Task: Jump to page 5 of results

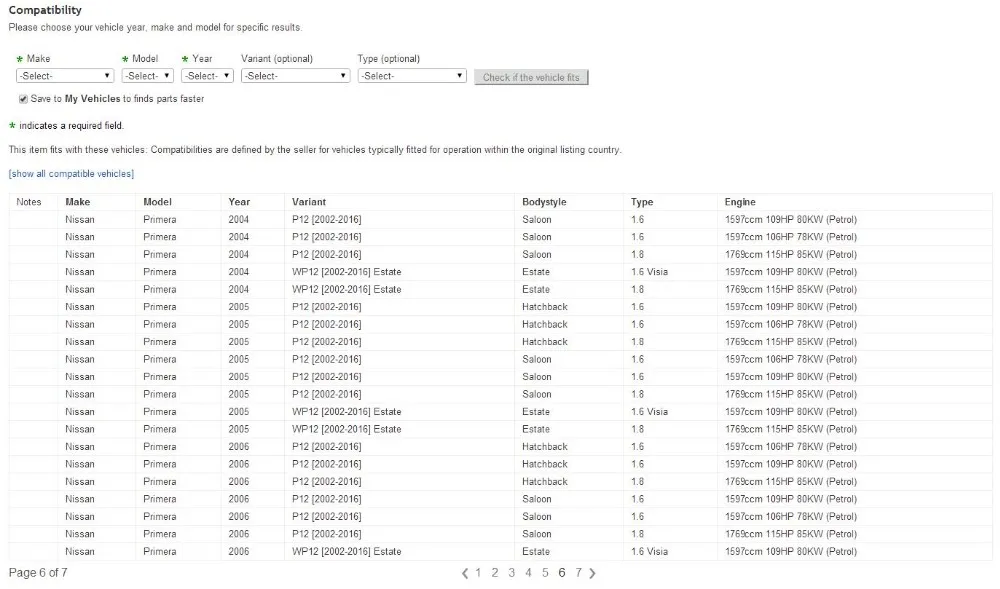Action: 545,572
